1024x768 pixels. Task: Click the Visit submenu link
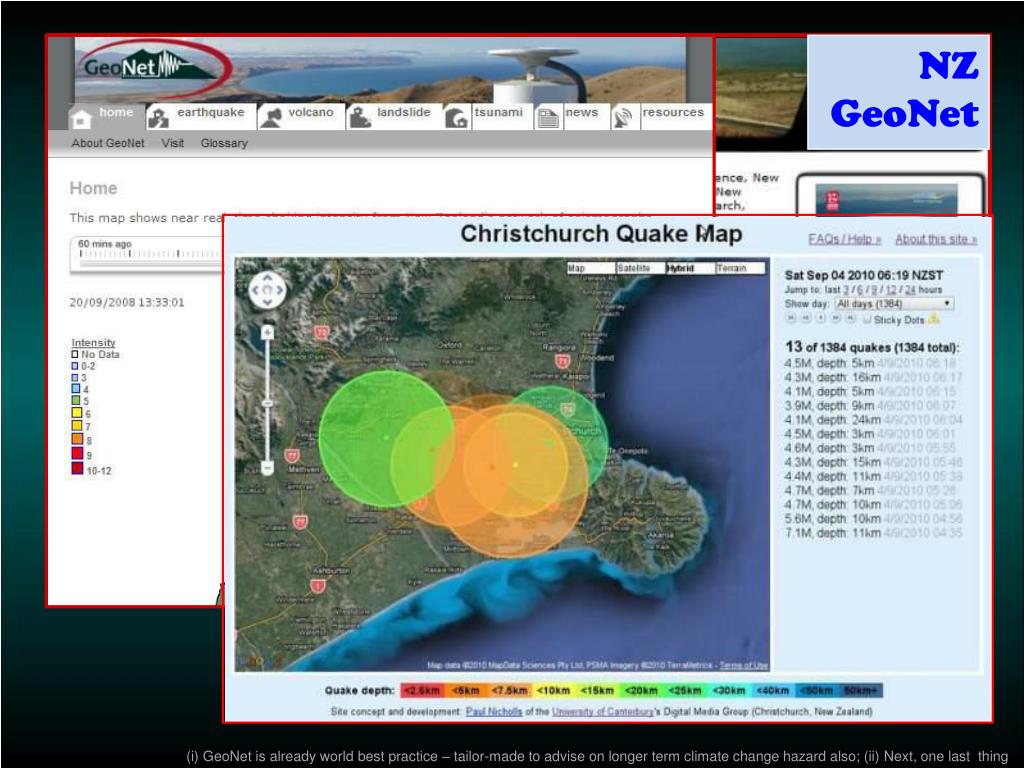(172, 143)
